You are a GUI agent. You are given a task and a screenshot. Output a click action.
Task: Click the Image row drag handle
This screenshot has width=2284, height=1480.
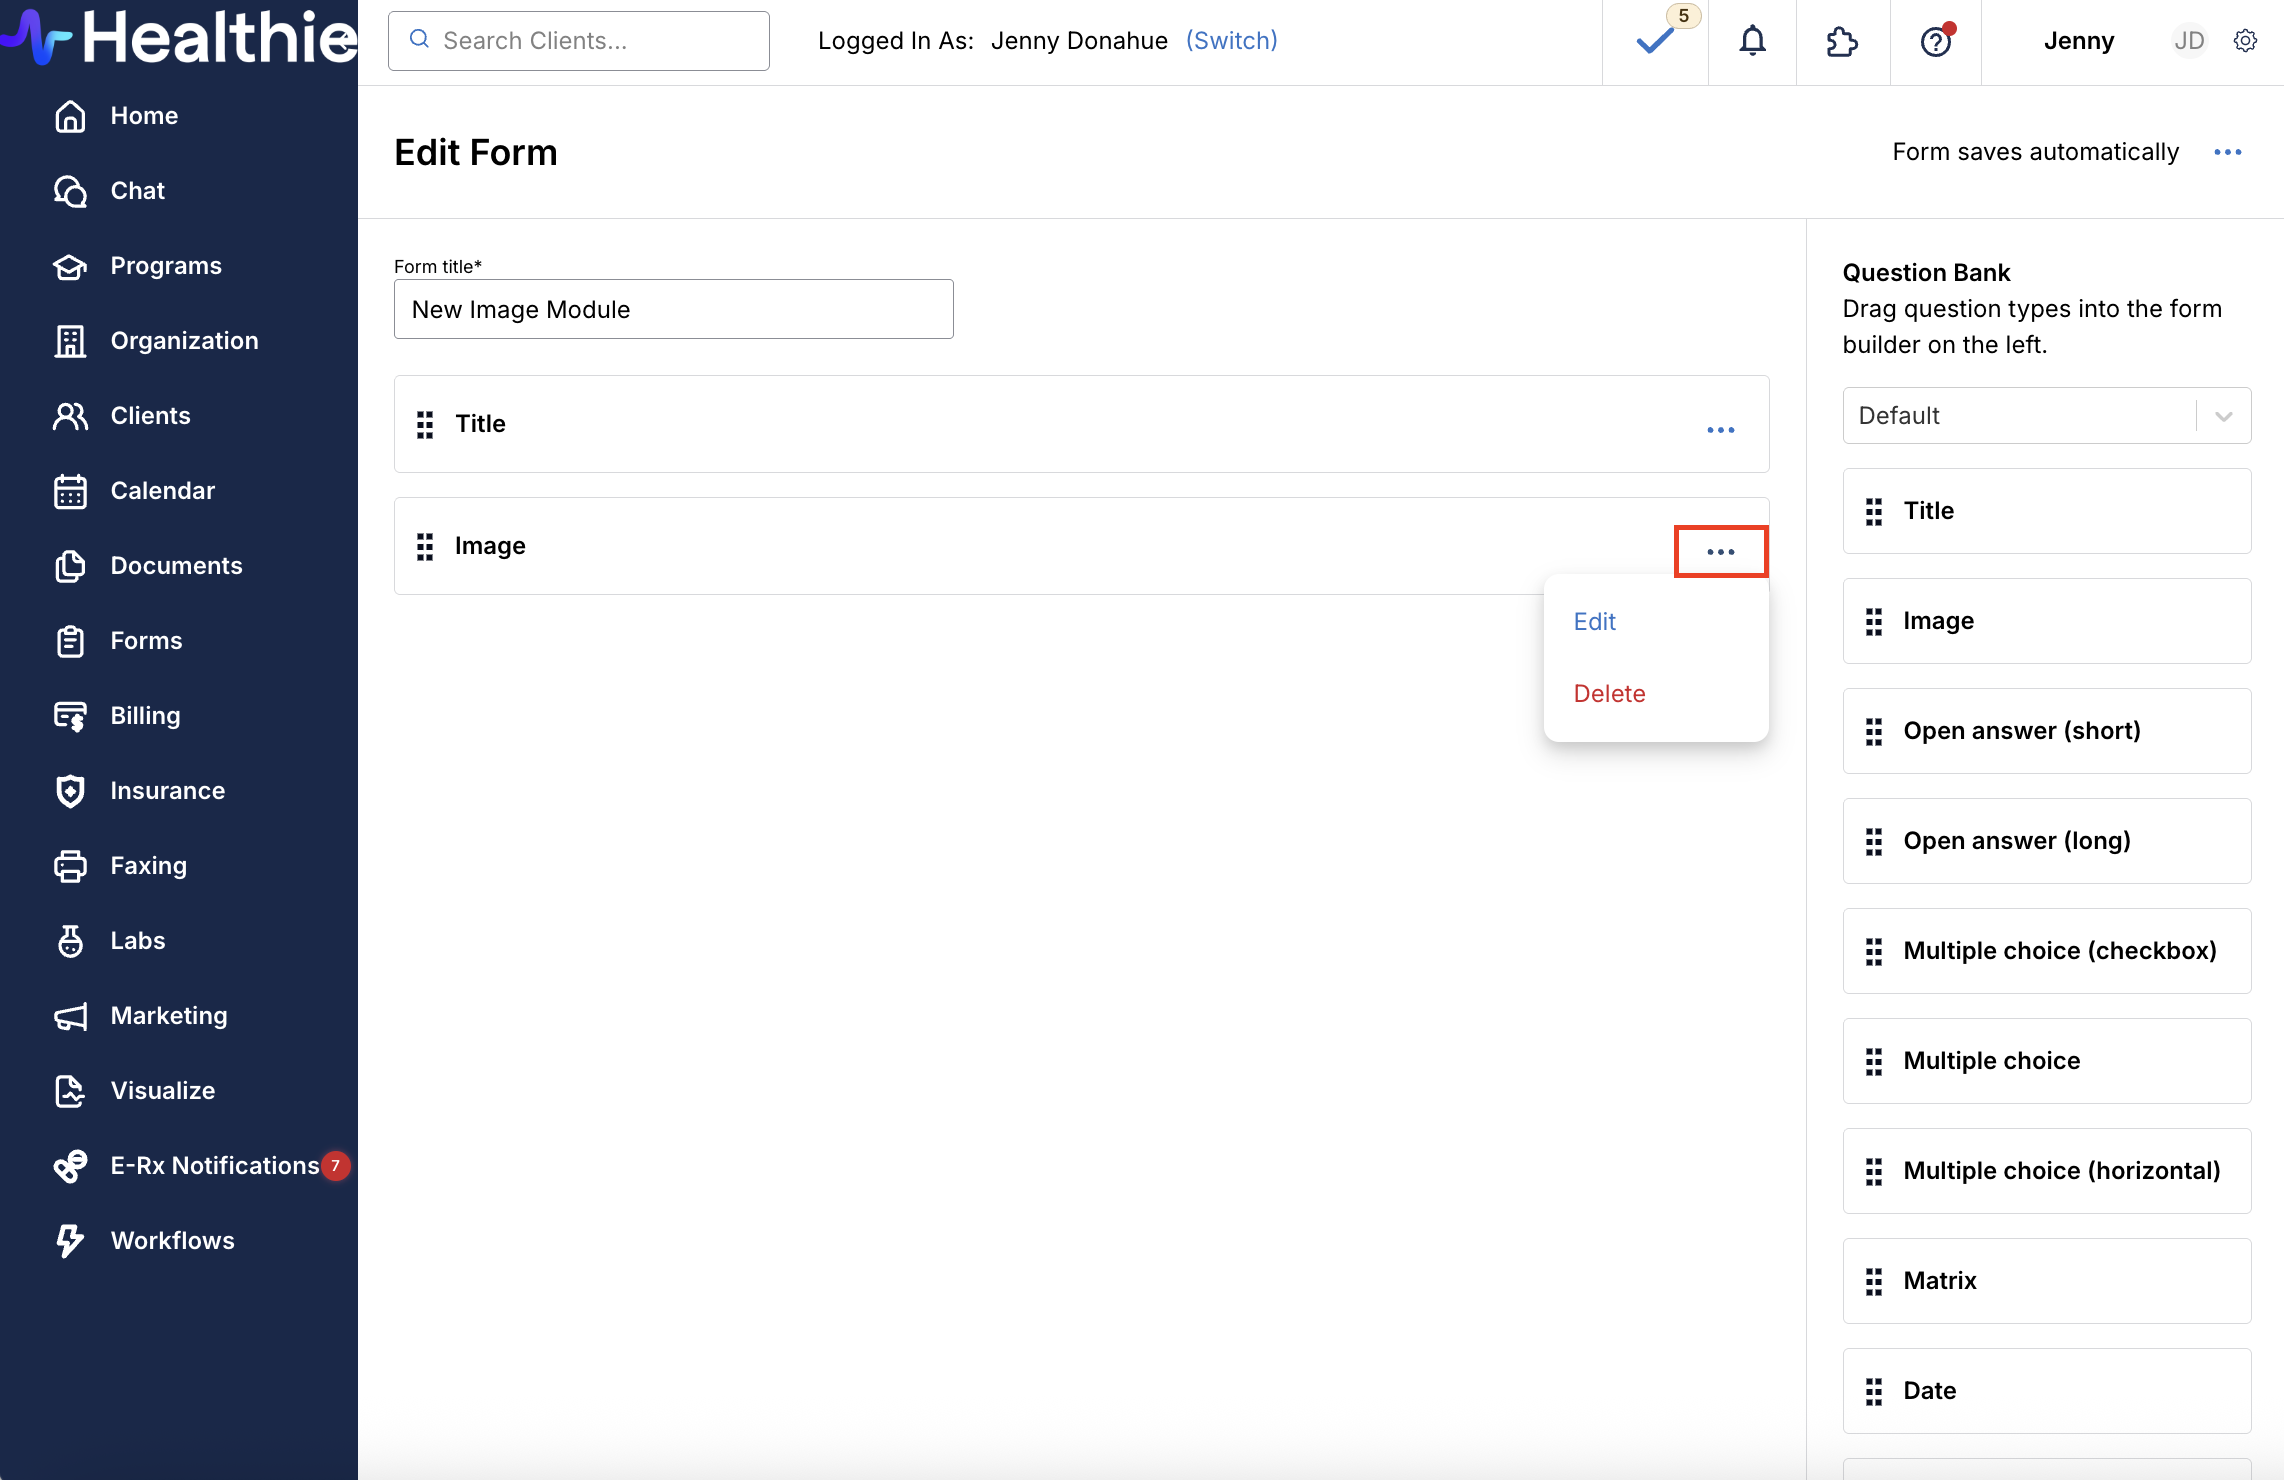click(425, 546)
